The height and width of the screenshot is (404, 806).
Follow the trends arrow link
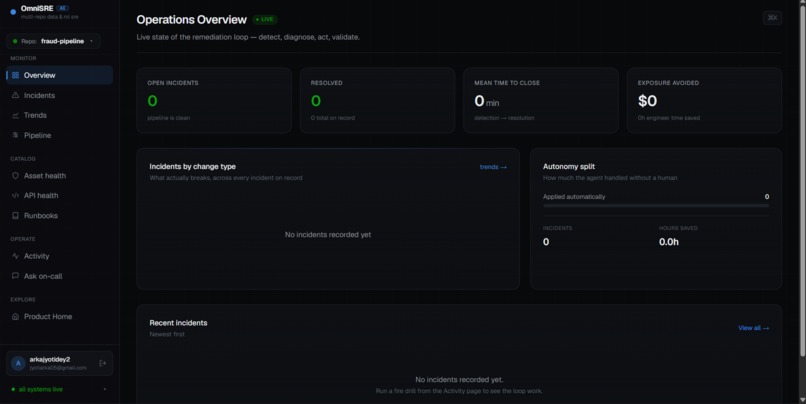tap(493, 167)
